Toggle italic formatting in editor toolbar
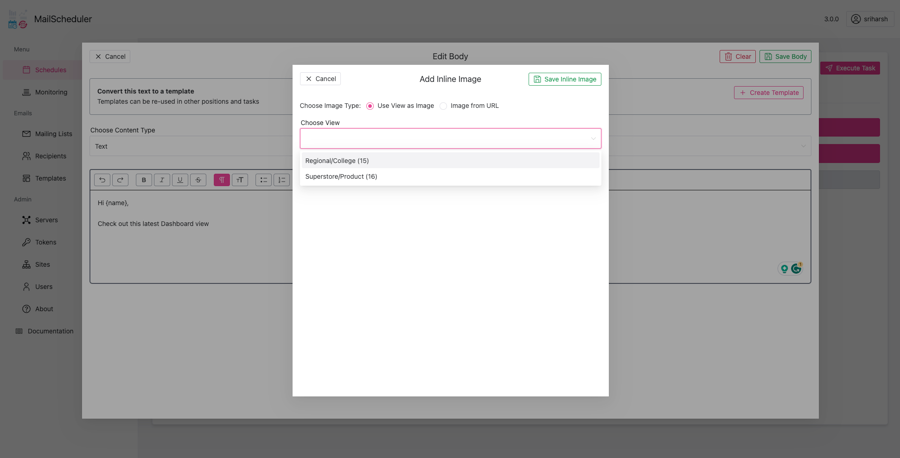Viewport: 900px width, 458px height. pyautogui.click(x=162, y=180)
